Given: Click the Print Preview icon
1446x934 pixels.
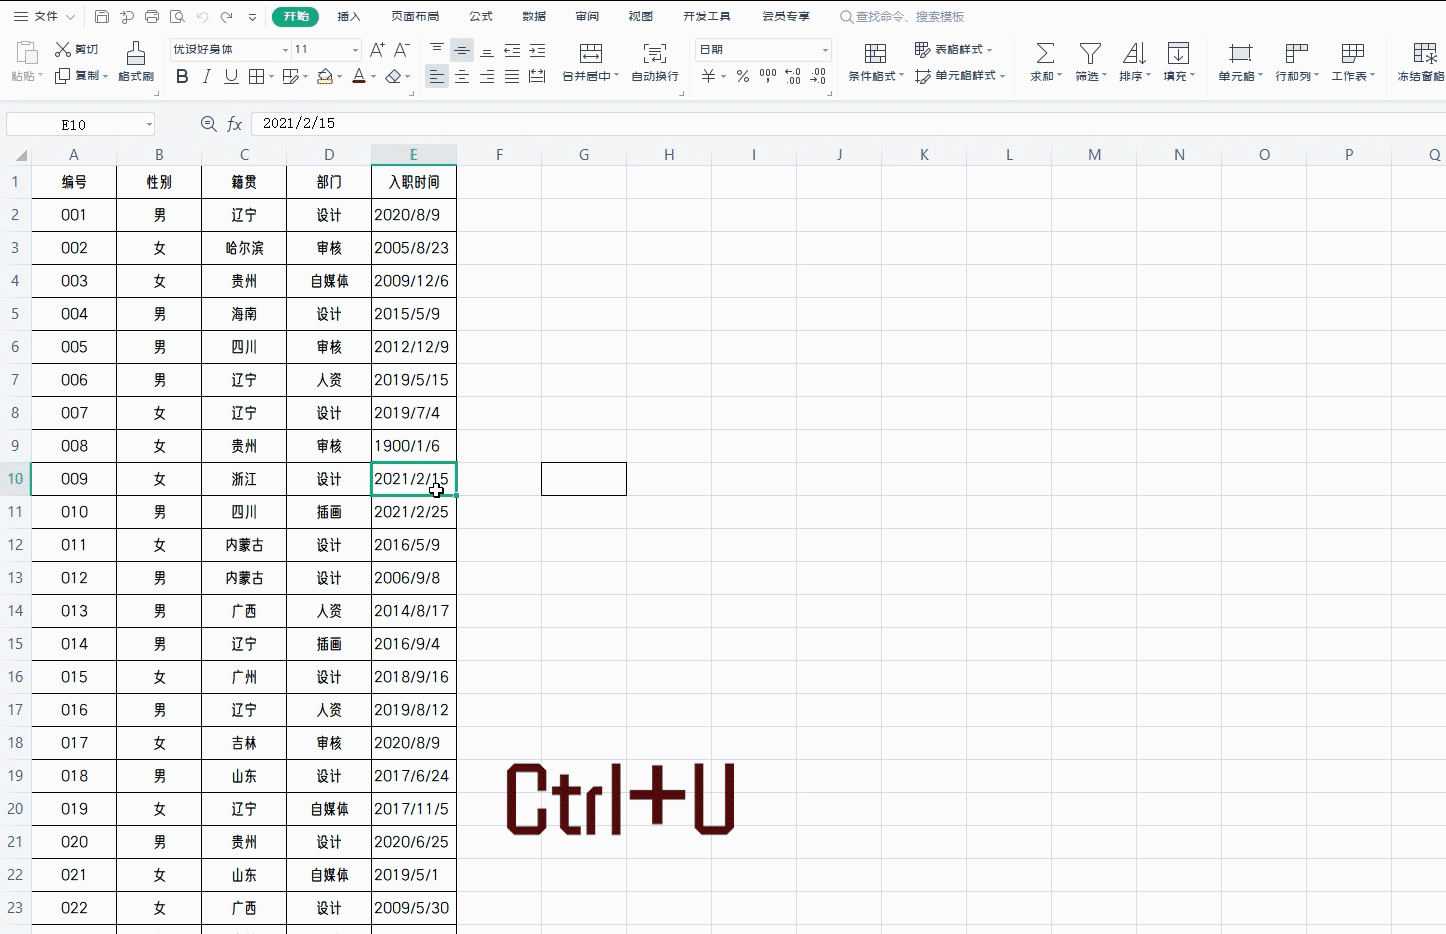Looking at the screenshot, I should (x=177, y=17).
